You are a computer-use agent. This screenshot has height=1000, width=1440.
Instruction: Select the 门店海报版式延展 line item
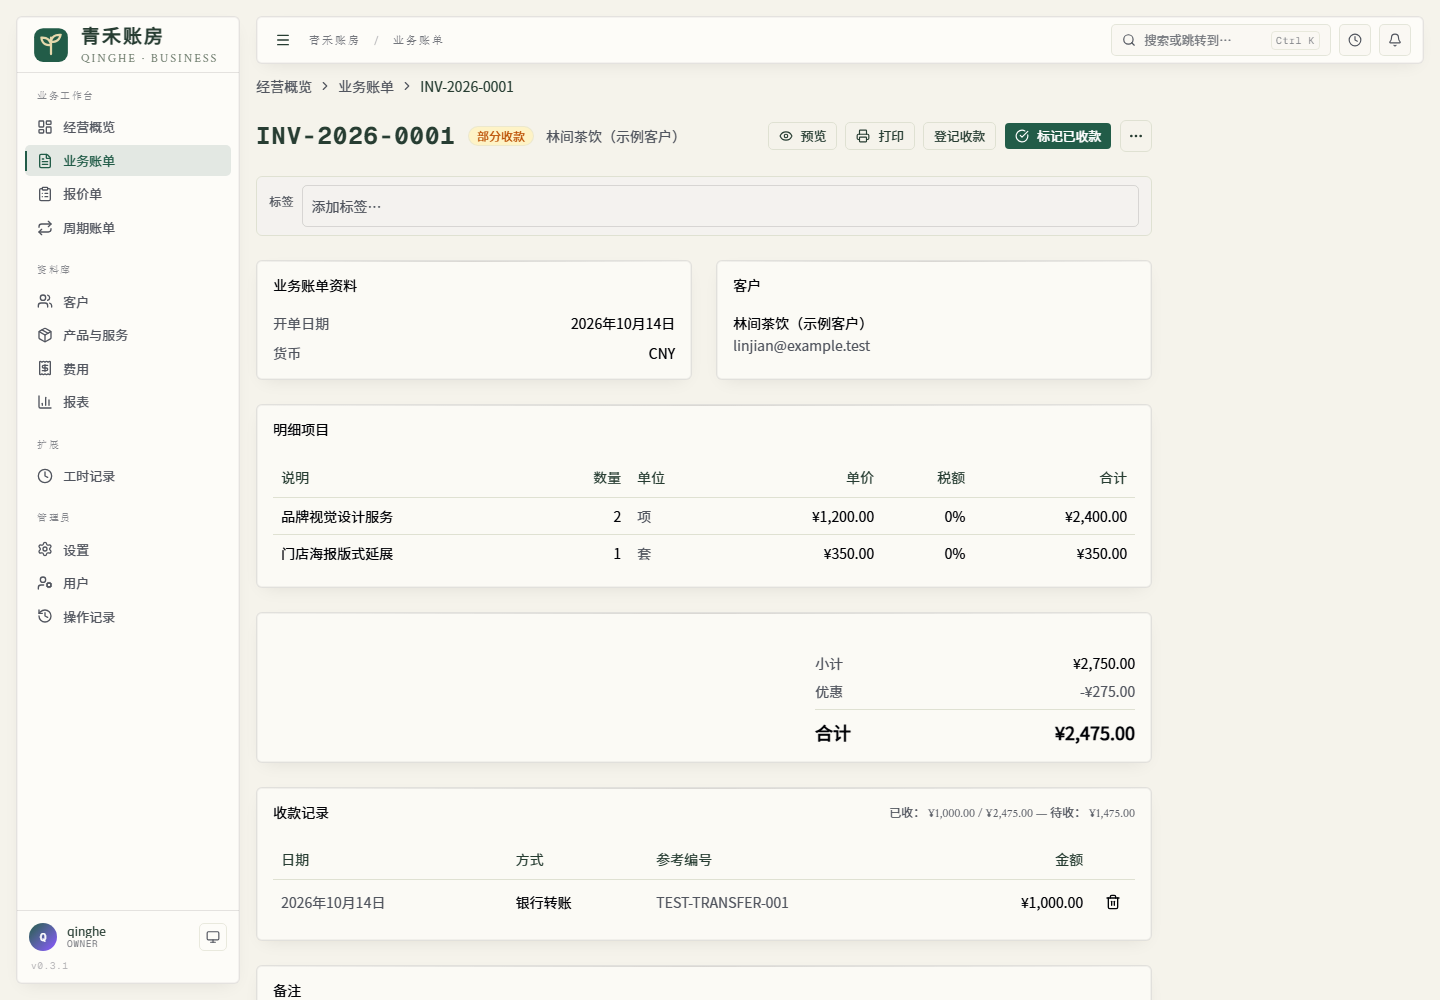704,554
